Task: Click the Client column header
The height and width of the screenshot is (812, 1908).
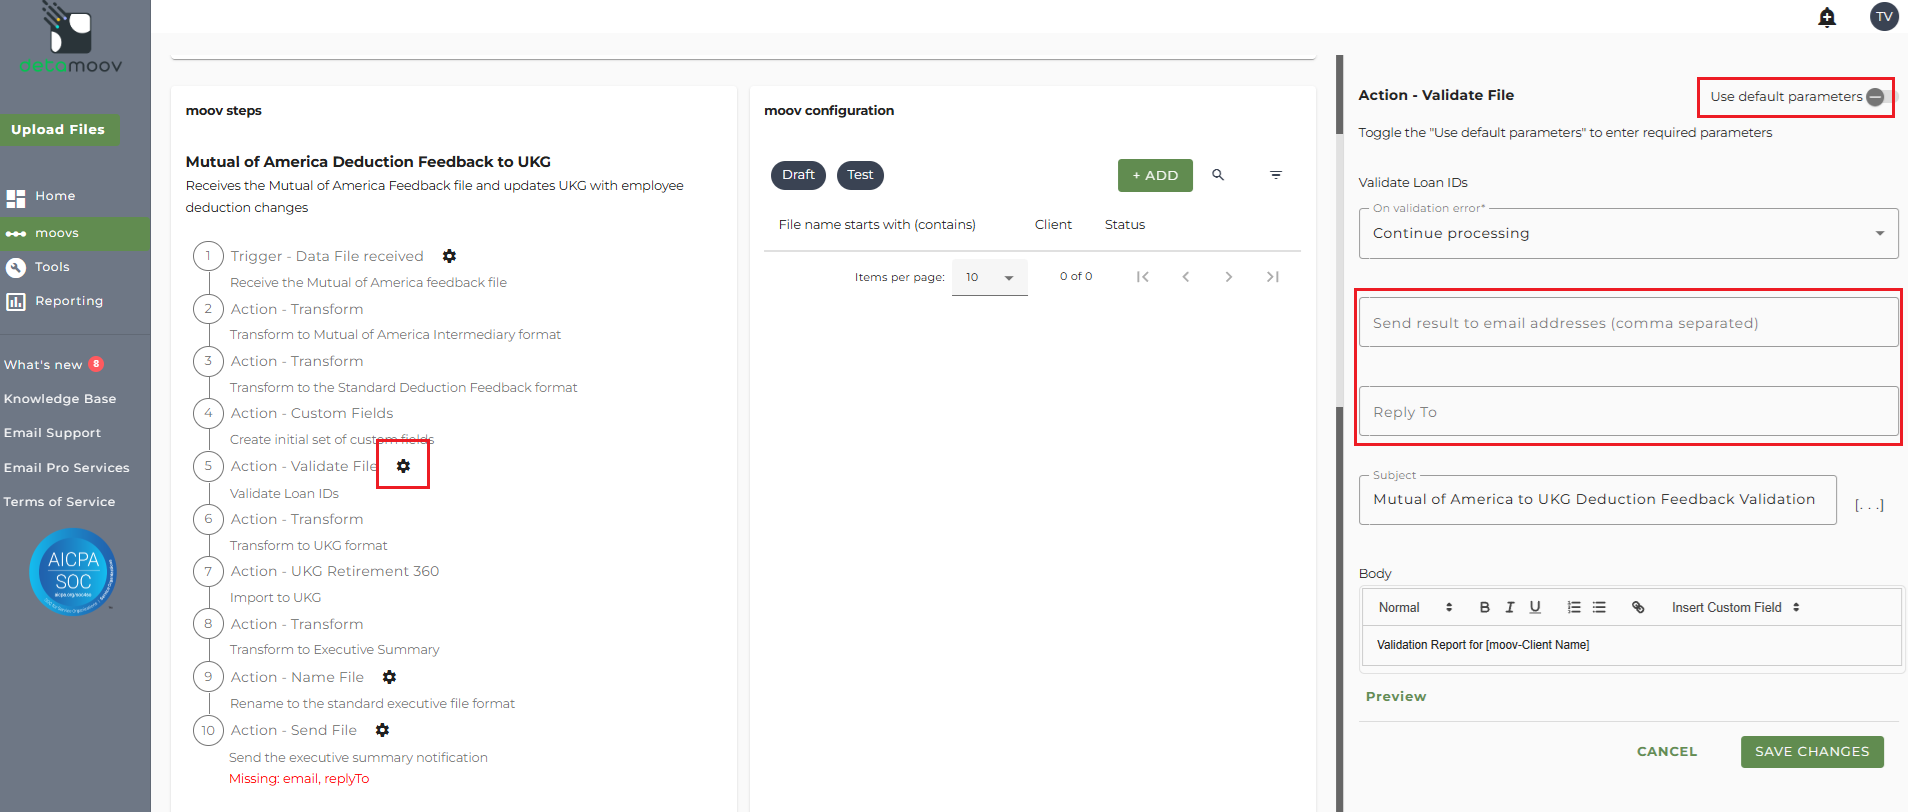Action: pyautogui.click(x=1053, y=225)
